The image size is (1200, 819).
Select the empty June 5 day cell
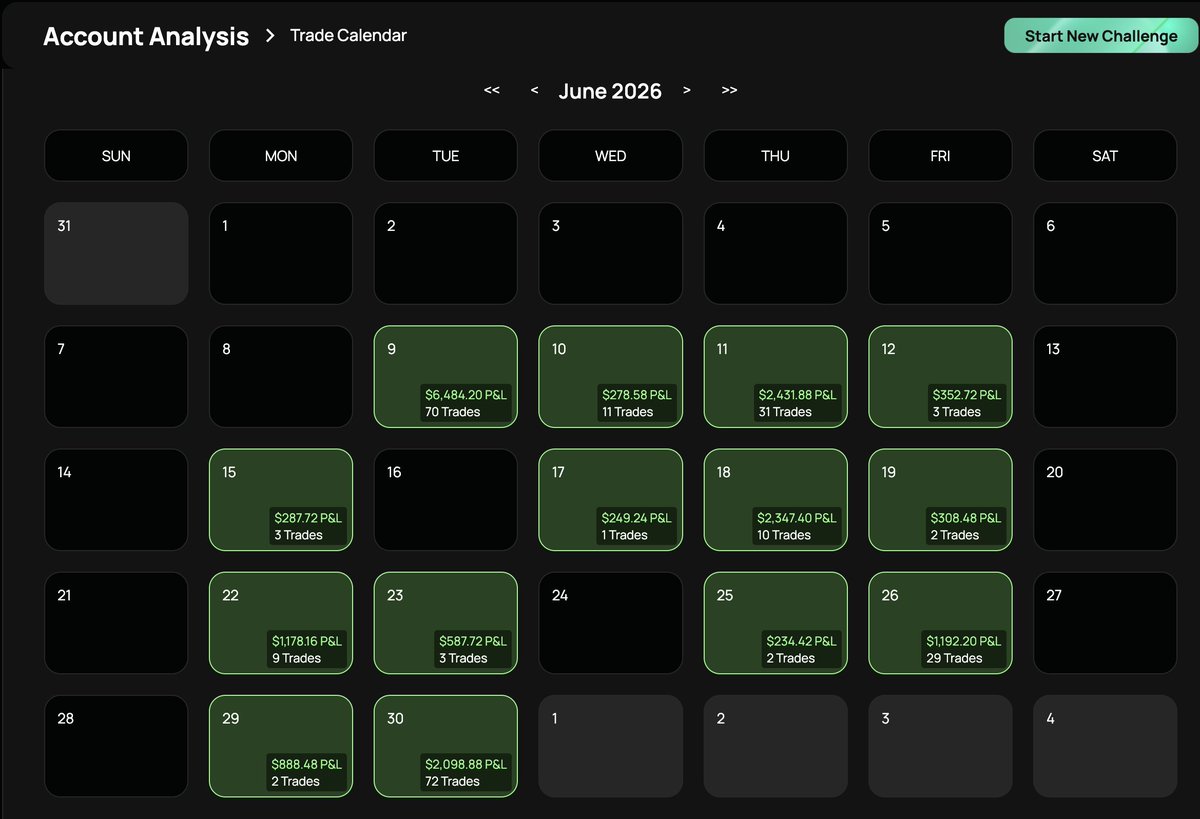(x=941, y=254)
